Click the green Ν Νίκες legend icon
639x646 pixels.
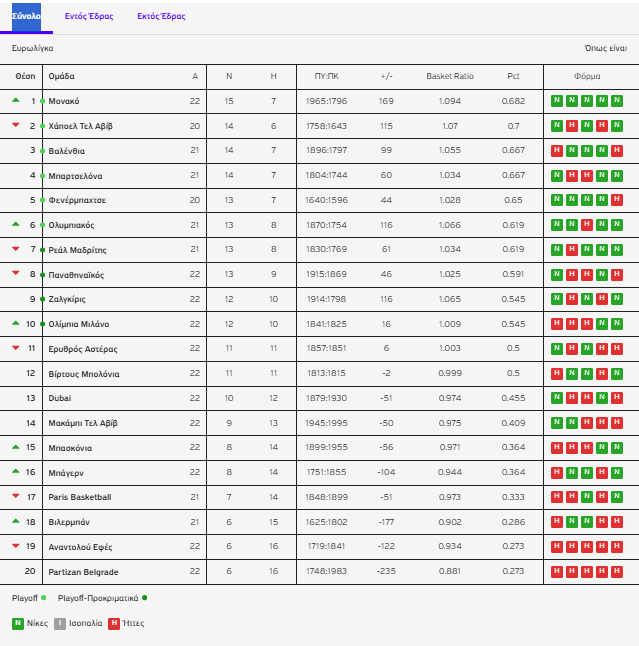tap(18, 623)
